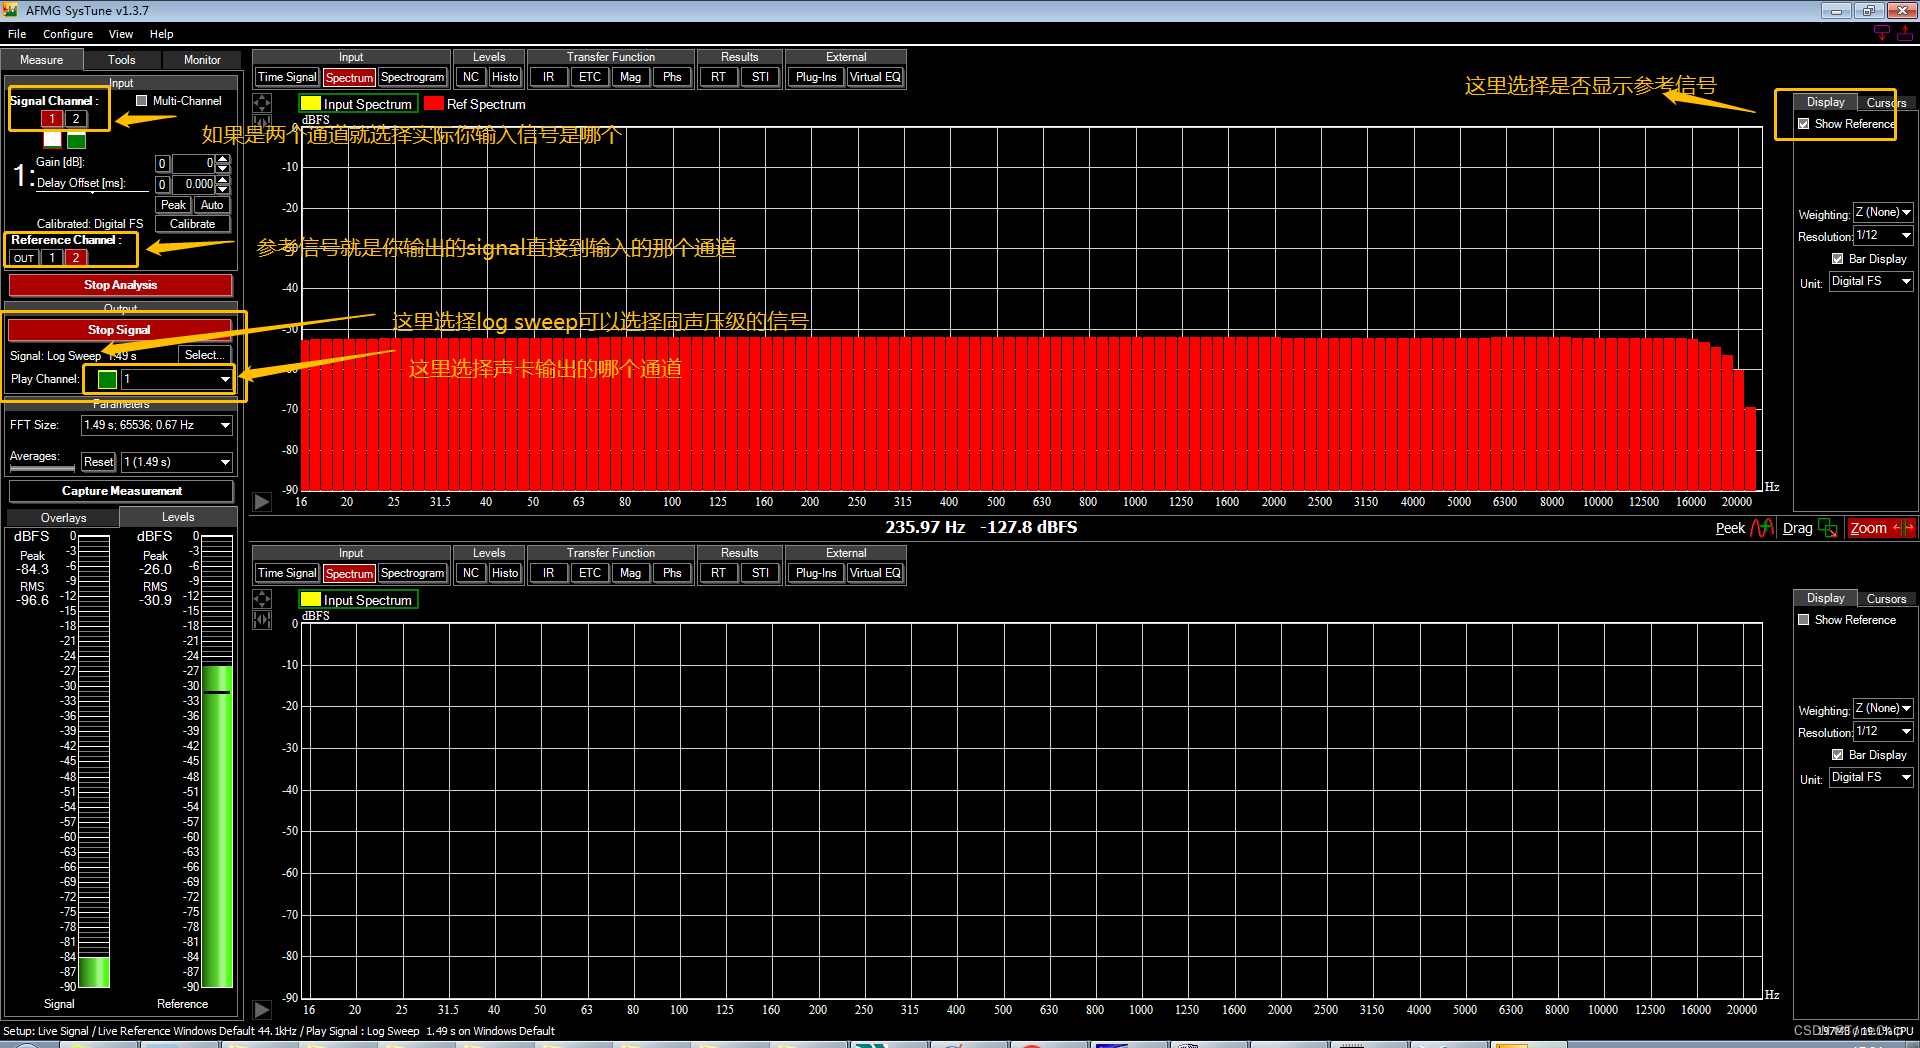
Task: Select Virtual EQ in top graph toolbar
Action: pos(875,77)
